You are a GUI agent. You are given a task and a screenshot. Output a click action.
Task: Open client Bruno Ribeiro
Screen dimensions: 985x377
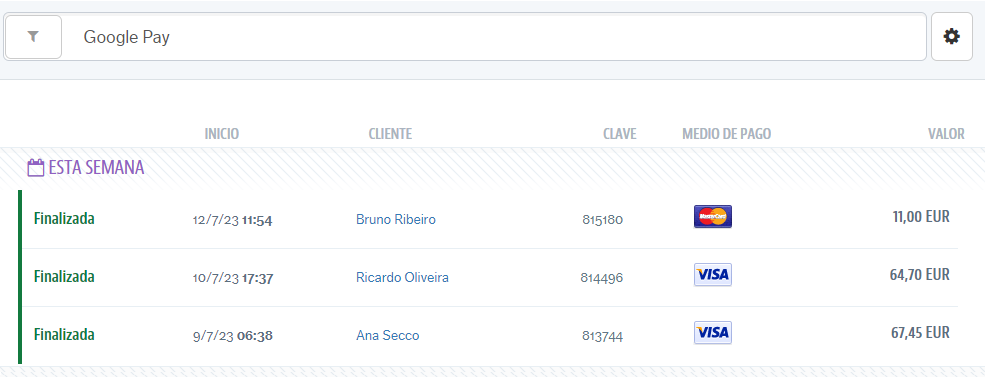point(396,219)
